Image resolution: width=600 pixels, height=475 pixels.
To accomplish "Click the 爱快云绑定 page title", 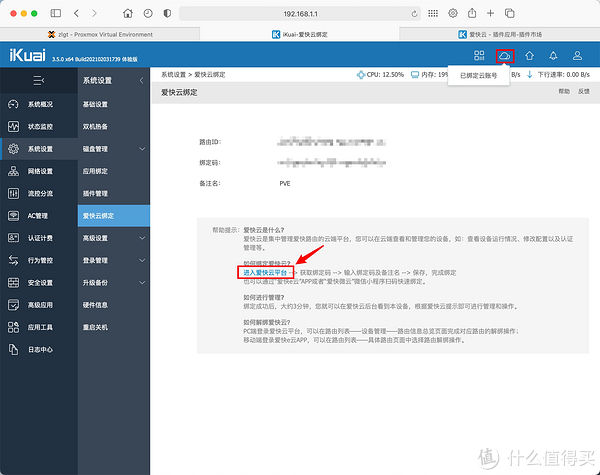I will 179,92.
